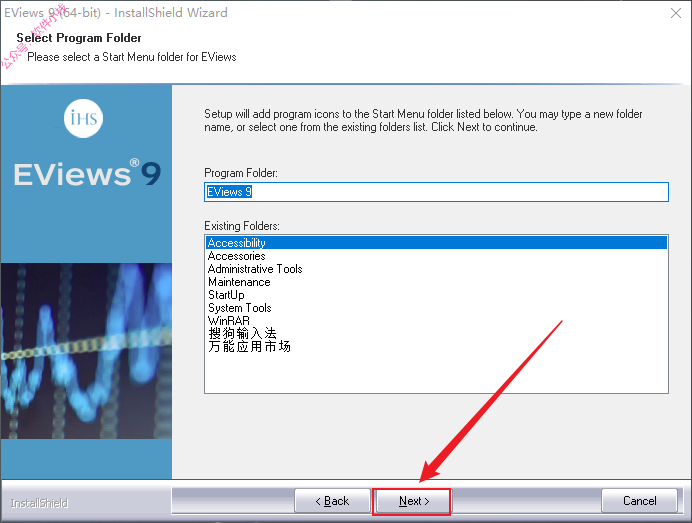Screen dimensions: 692x523
Task: Focus the Program Folder input field
Action: click(x=436, y=192)
